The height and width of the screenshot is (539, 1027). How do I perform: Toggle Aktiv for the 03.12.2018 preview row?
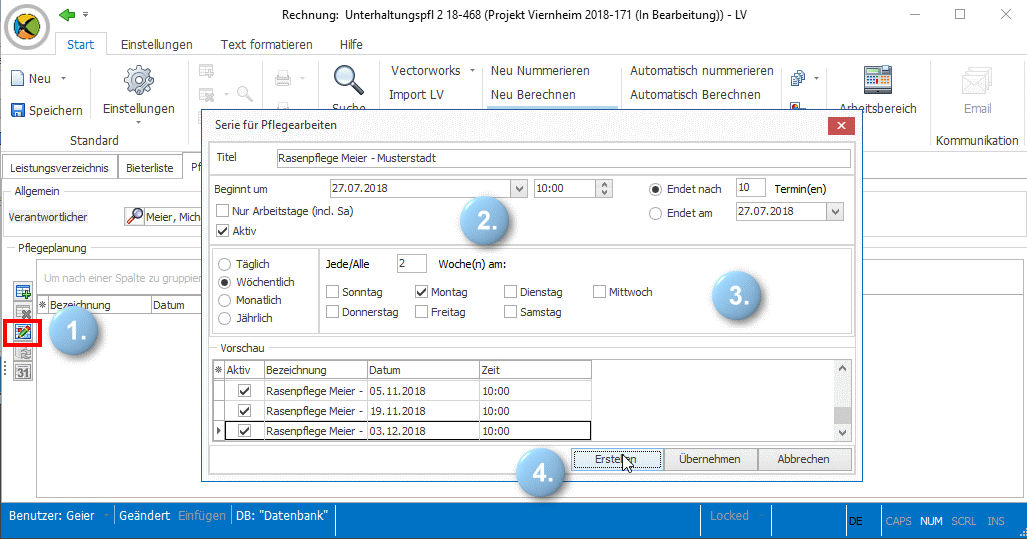coord(244,431)
